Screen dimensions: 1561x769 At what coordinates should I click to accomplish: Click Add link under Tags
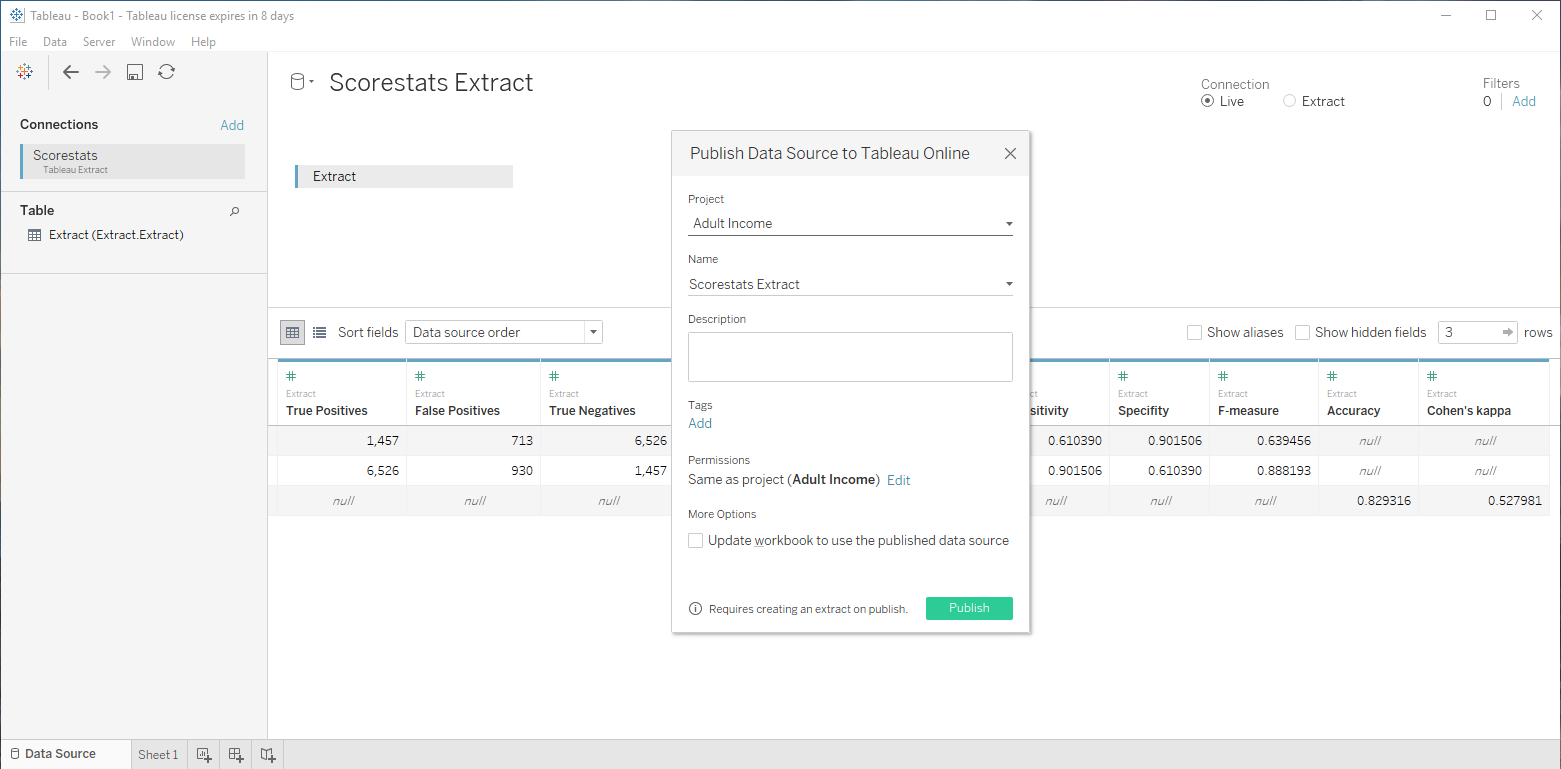pos(700,423)
